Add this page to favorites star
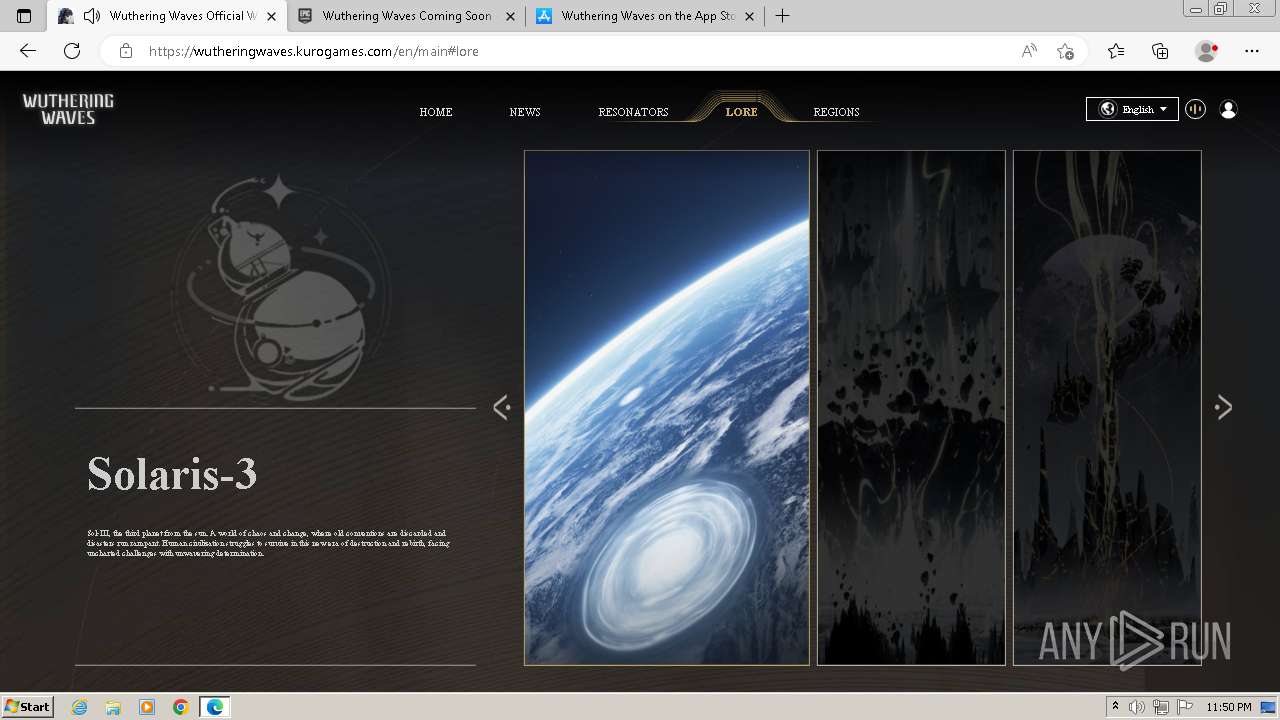Screen dimensions: 1280x720 [x=1065, y=51]
